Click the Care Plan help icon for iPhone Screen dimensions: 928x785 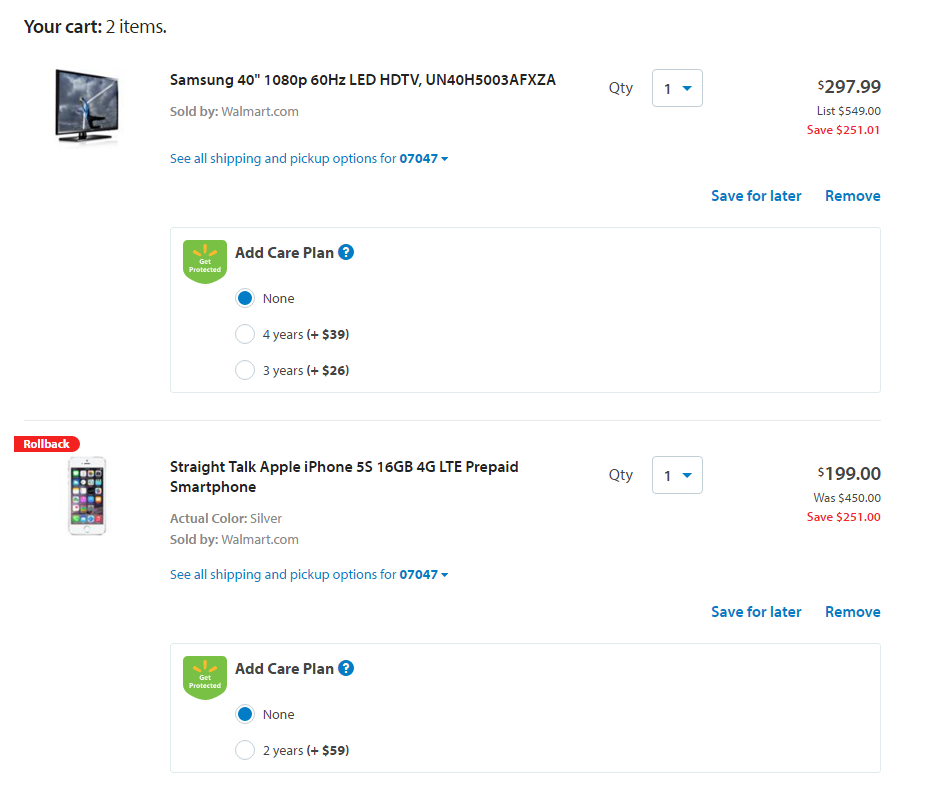tap(346, 668)
